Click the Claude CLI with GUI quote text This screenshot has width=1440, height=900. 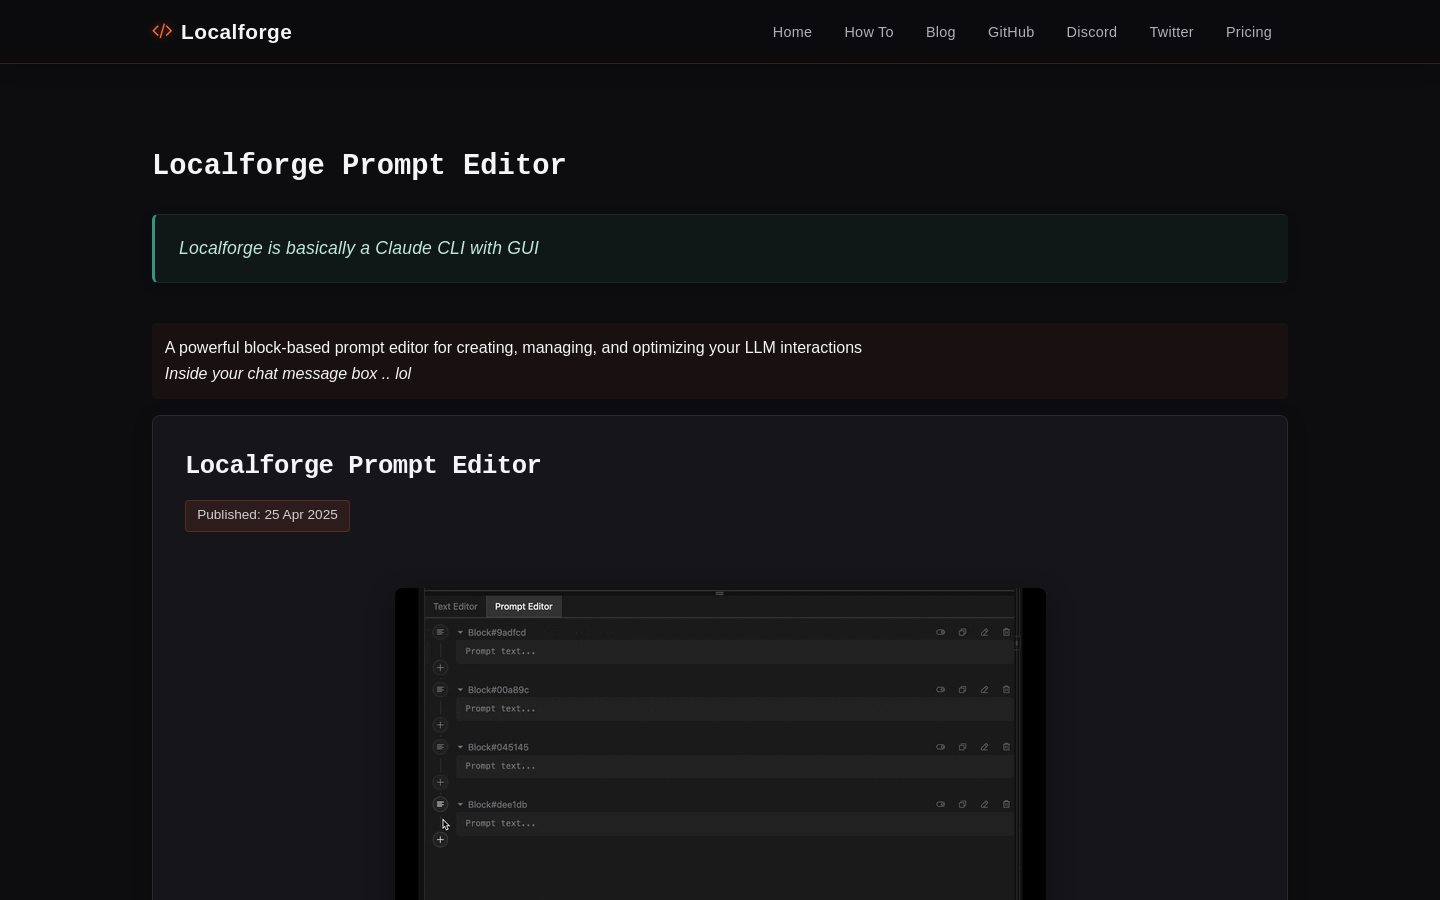pyautogui.click(x=359, y=248)
